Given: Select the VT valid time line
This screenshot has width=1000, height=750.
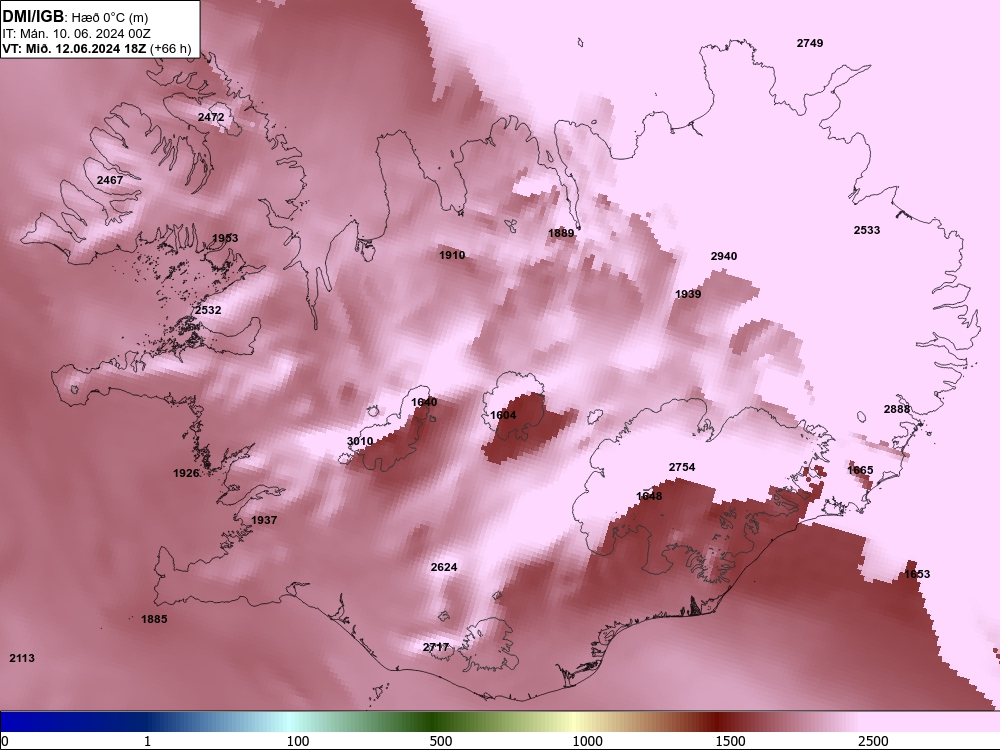Looking at the screenshot, I should 97,48.
